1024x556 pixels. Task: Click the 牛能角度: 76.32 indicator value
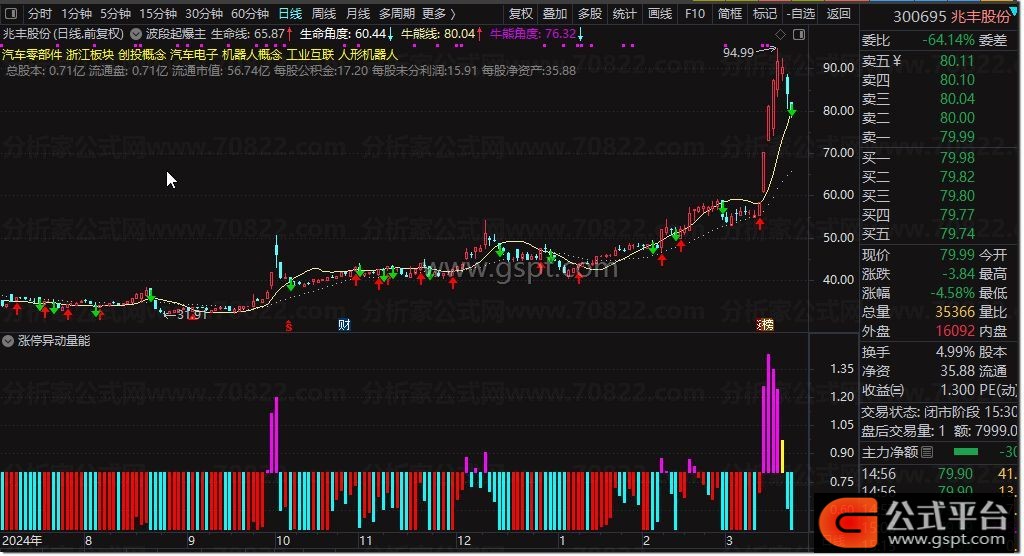tap(537, 33)
